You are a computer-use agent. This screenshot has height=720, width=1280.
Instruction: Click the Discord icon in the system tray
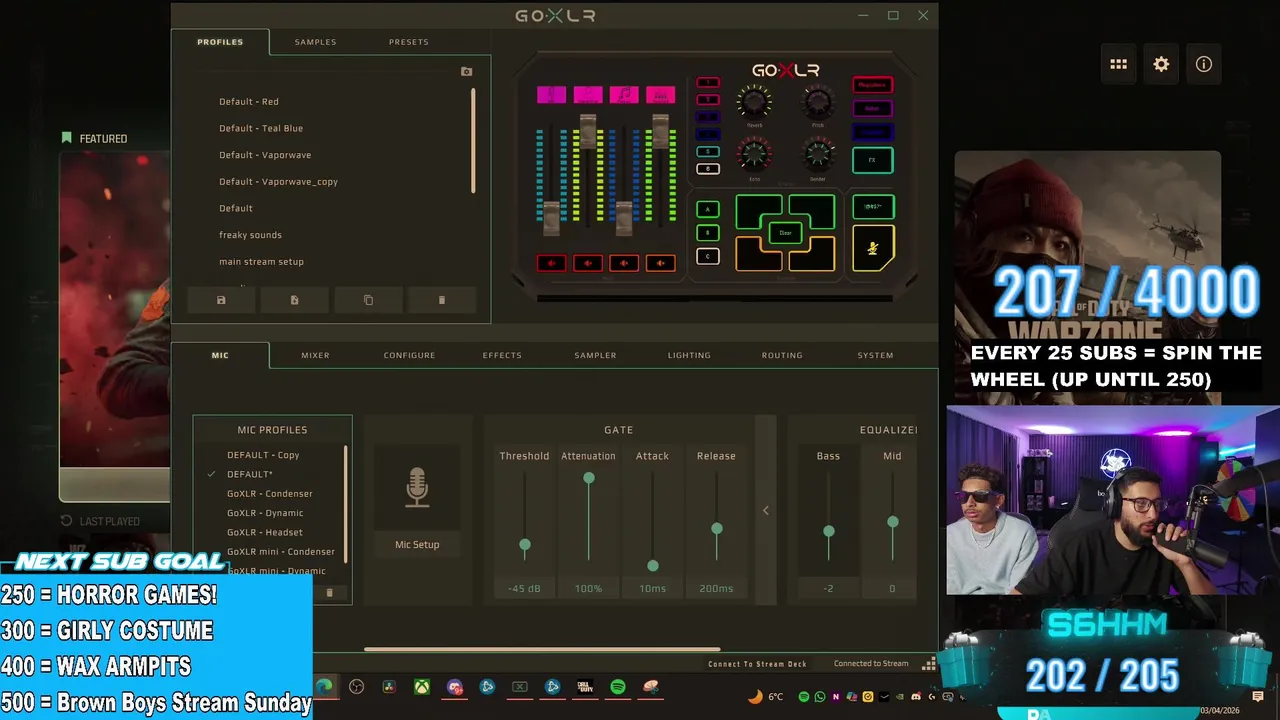coord(916,696)
